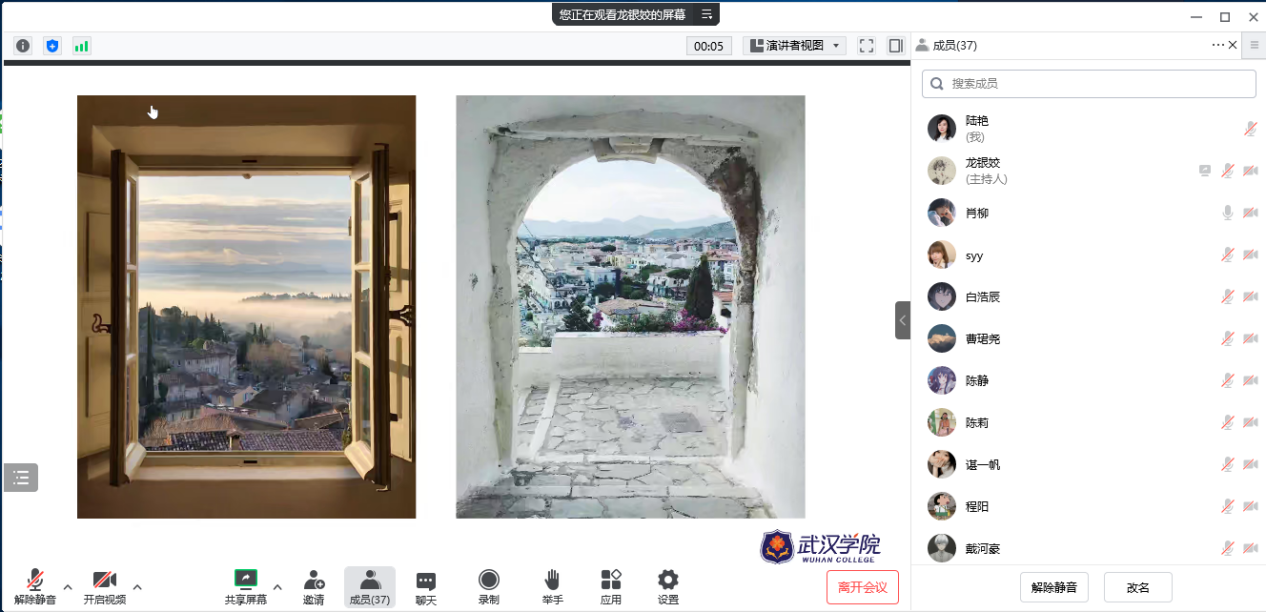This screenshot has height=612, width=1266.
Task: Click the red 离开会议 leave button
Action: tap(862, 587)
